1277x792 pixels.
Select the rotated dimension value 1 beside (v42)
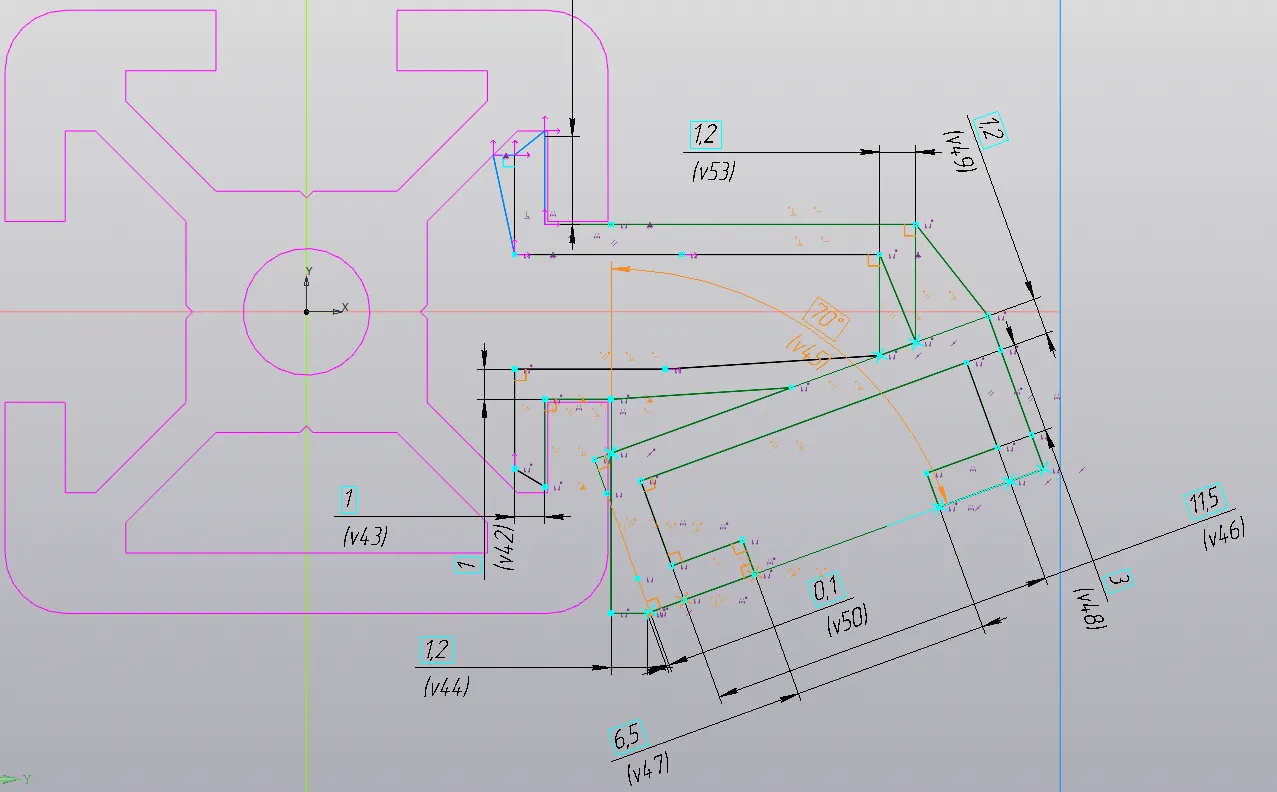pos(466,566)
